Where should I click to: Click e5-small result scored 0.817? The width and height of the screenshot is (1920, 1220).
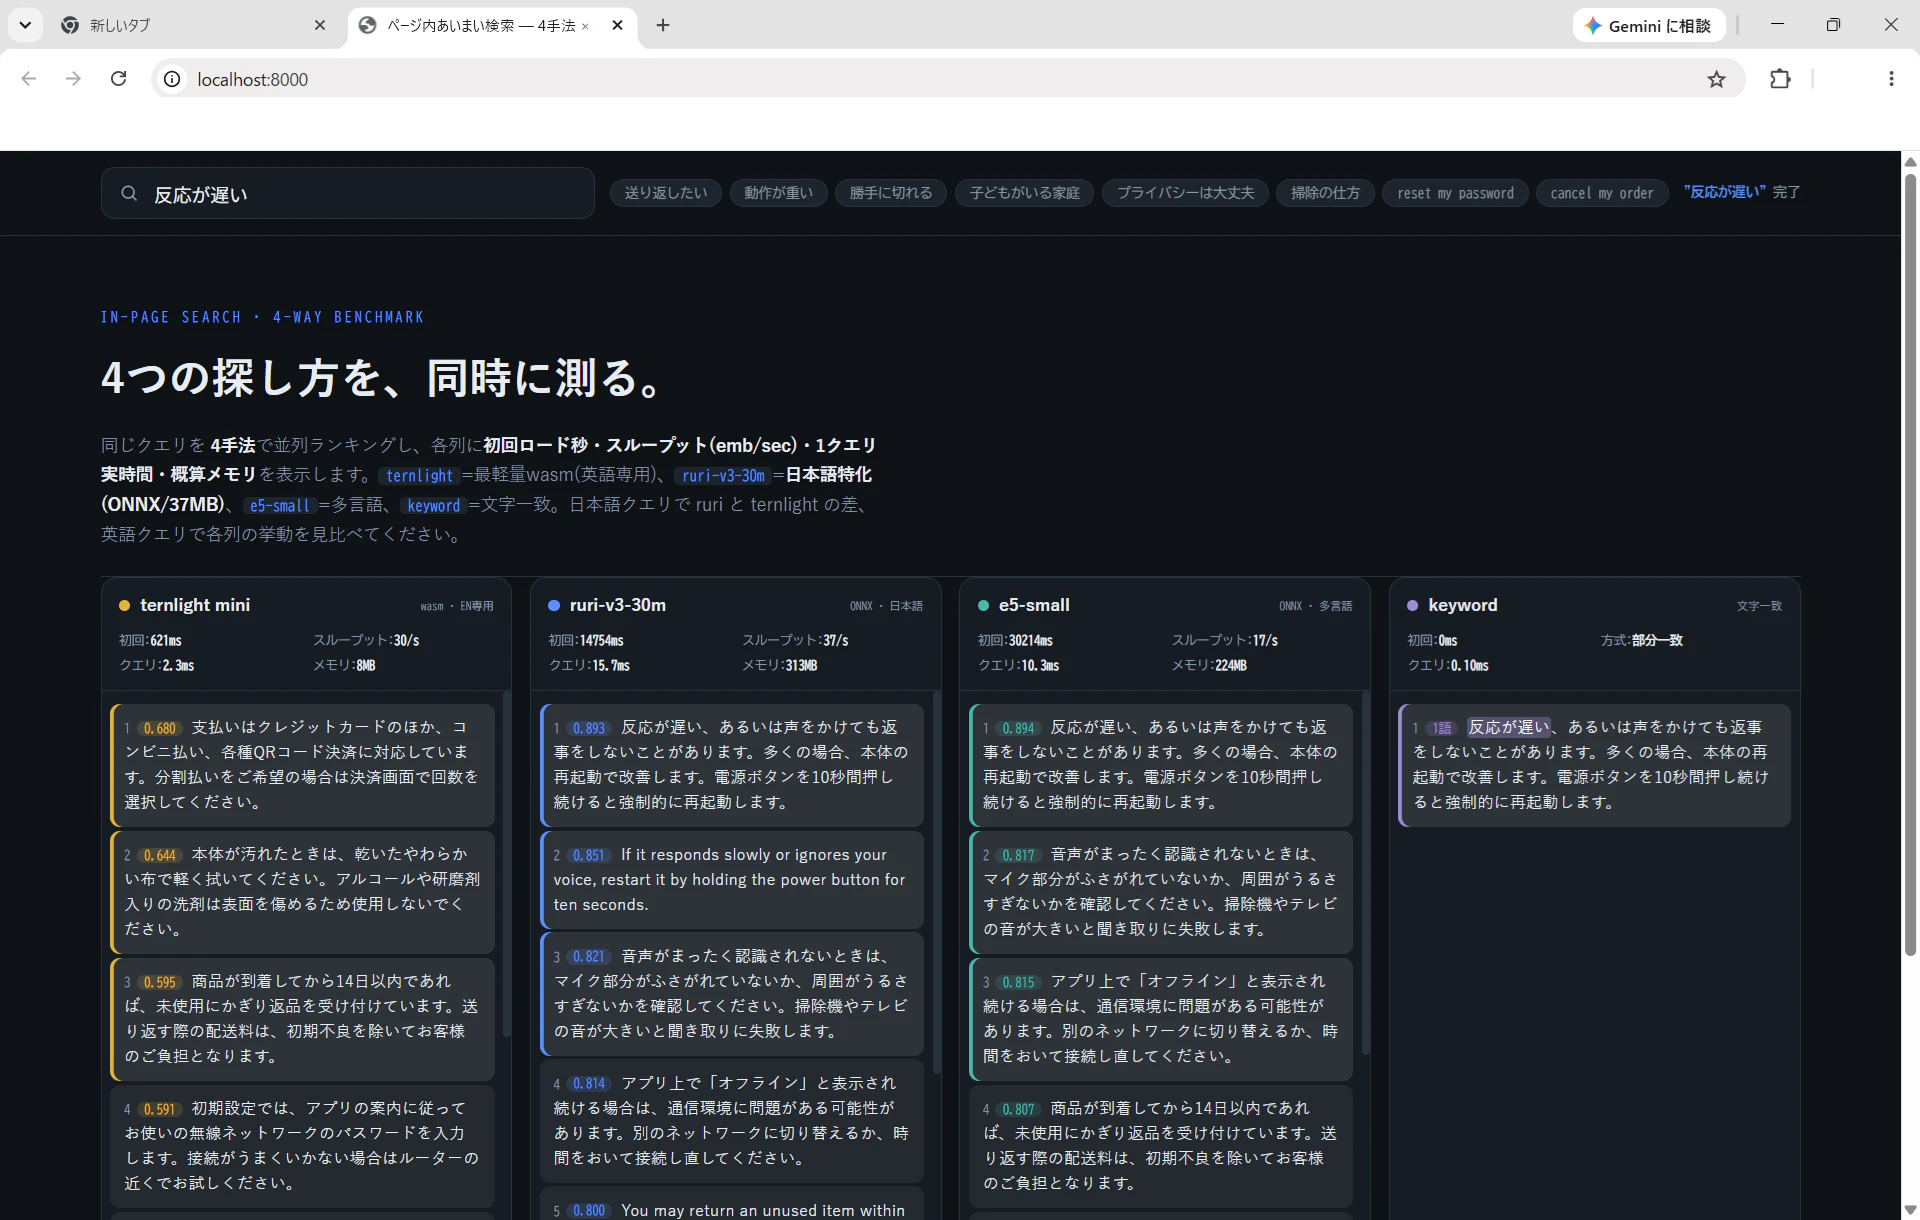click(1161, 892)
